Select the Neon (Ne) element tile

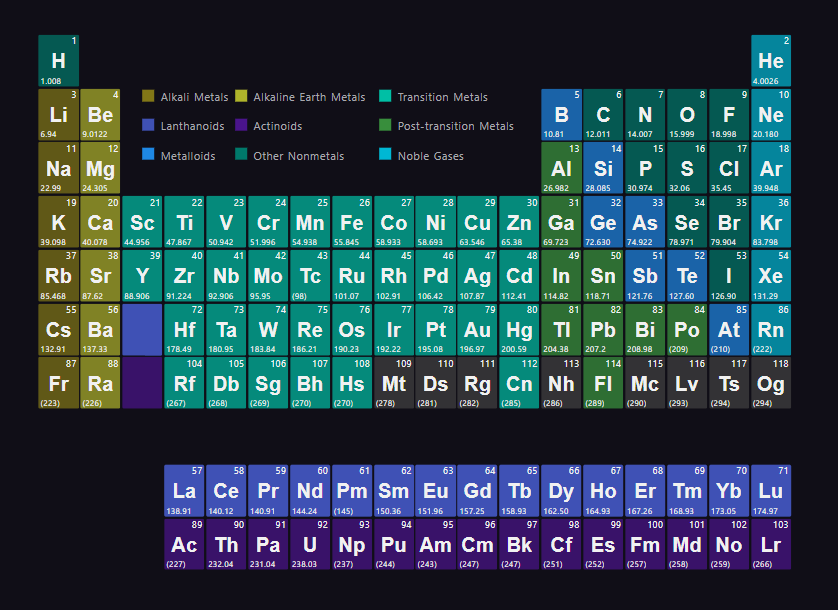pyautogui.click(x=771, y=114)
